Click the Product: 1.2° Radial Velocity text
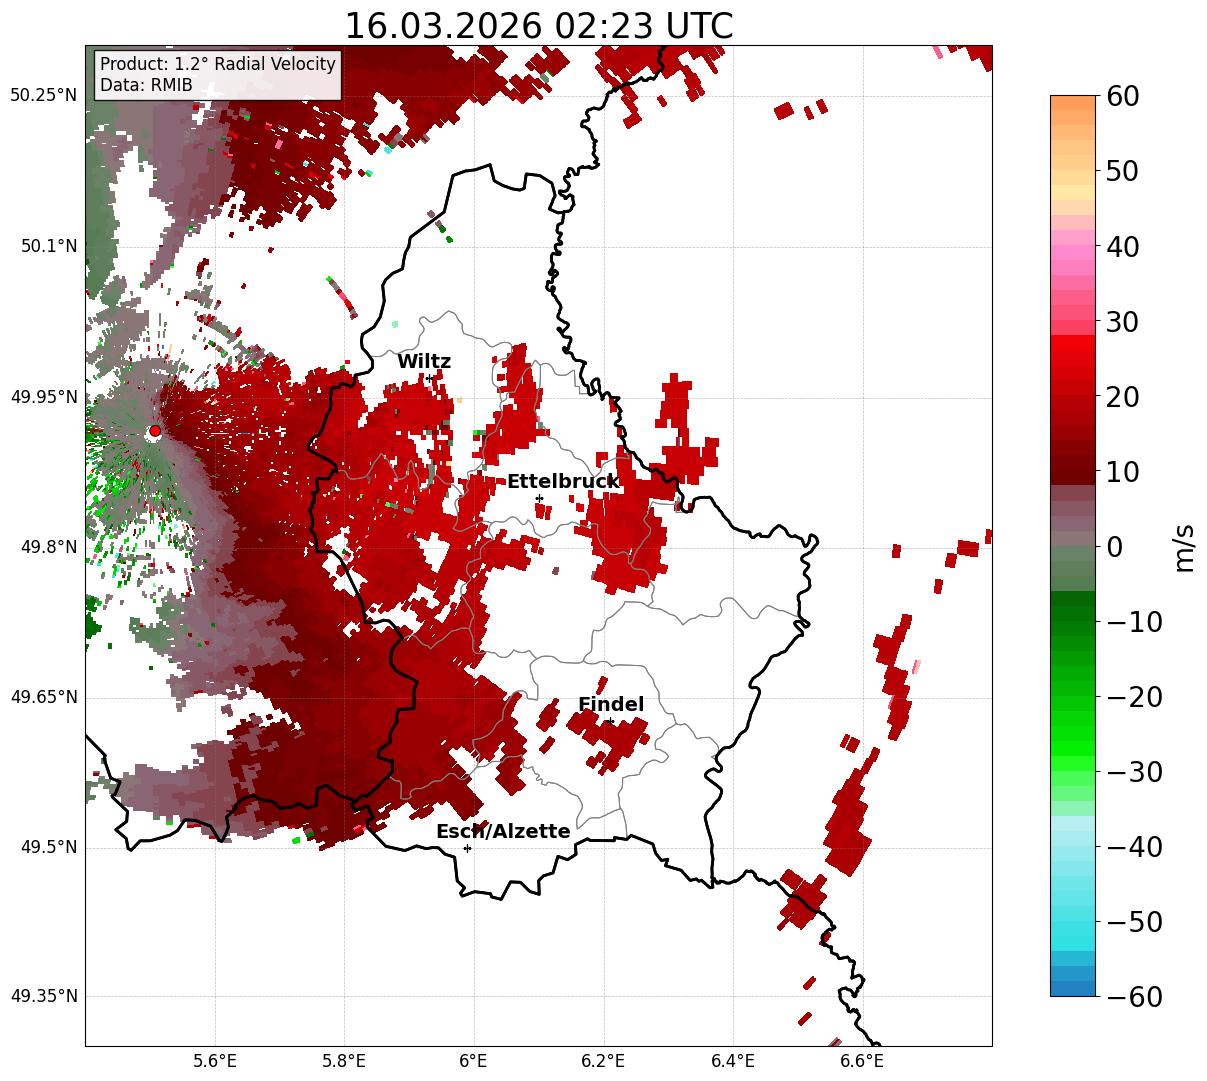Screen dimensions: 1207x1081 218,64
